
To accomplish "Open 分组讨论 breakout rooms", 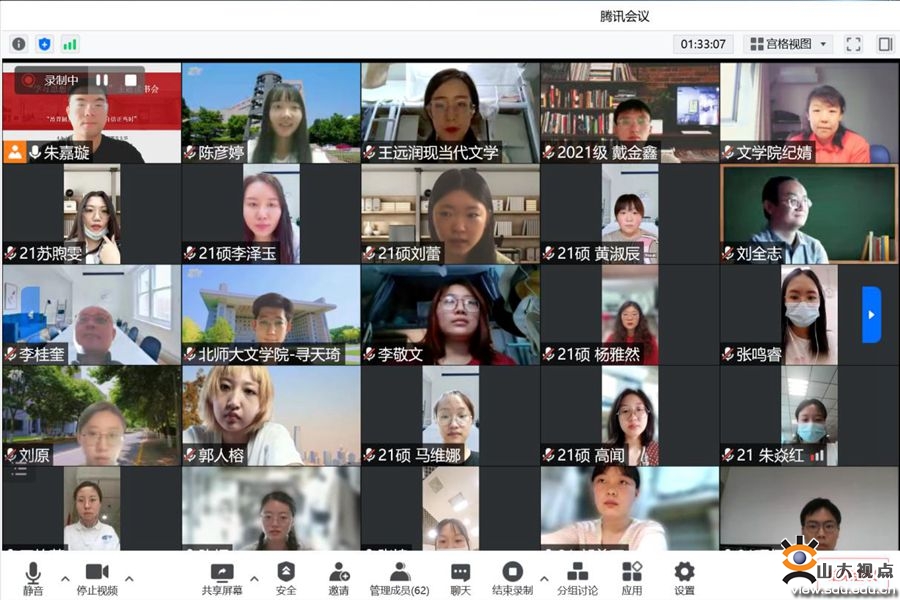I will [577, 578].
